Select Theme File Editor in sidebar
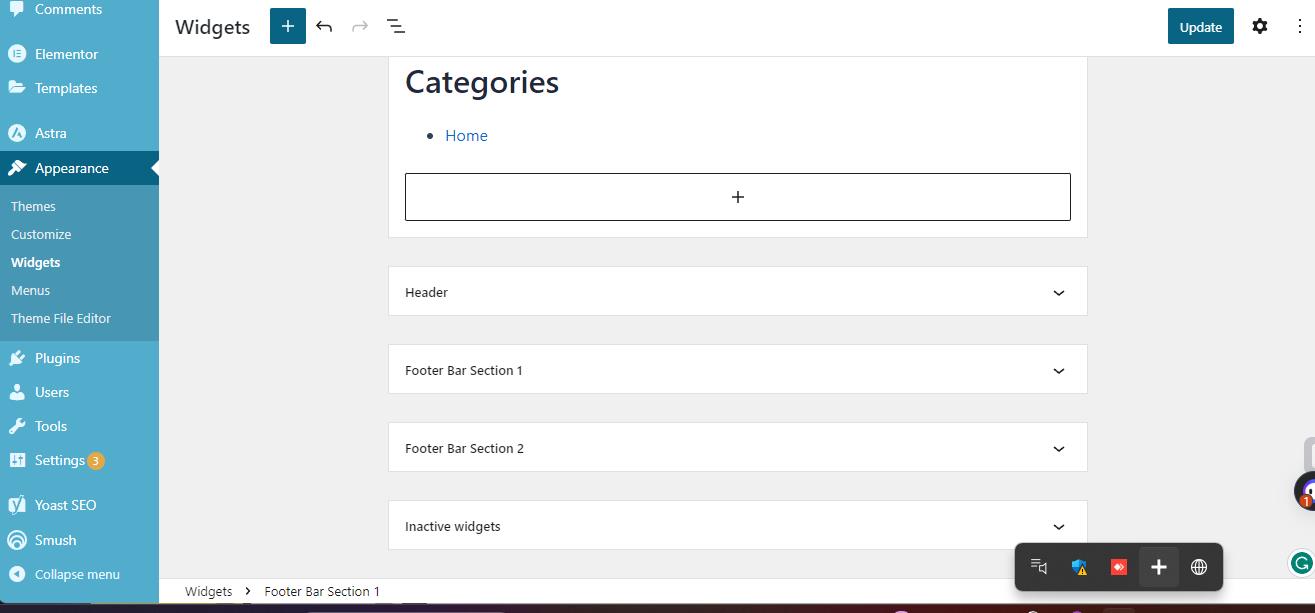This screenshot has width=1315, height=613. point(60,318)
